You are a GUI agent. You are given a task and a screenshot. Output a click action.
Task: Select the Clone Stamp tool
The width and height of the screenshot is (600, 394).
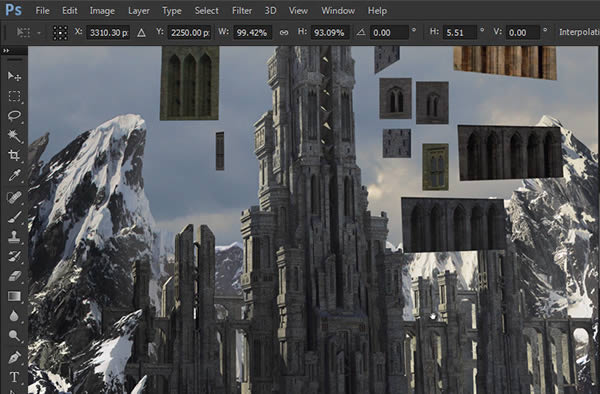(14, 237)
